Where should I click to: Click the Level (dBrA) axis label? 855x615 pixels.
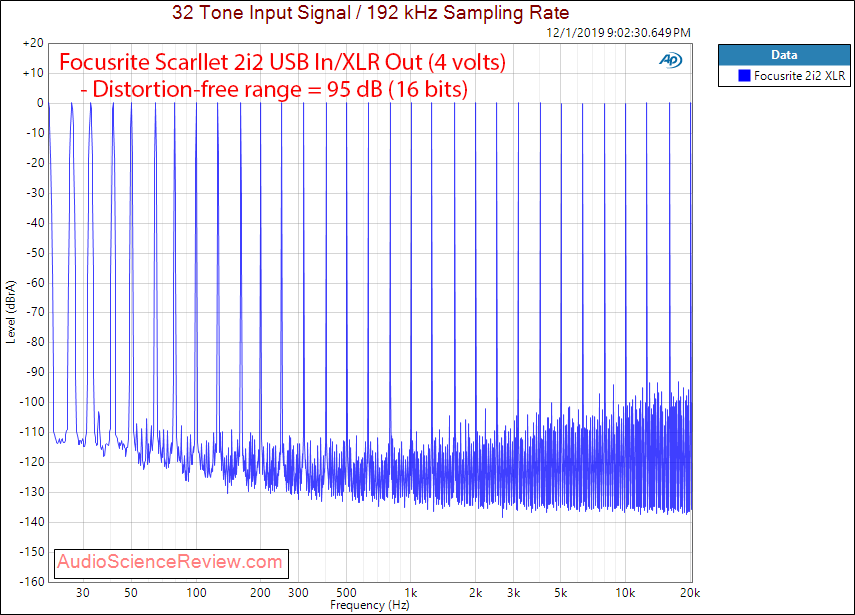click(10, 312)
